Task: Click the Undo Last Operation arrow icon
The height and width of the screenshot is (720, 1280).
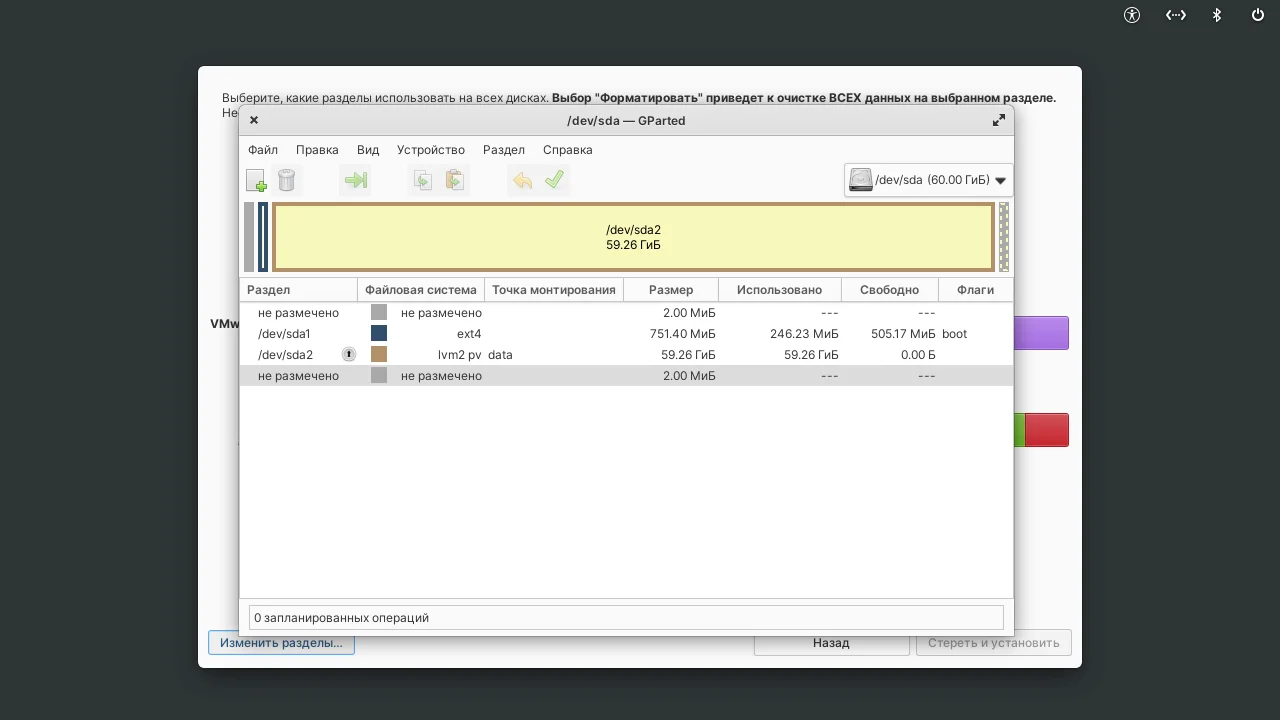Action: pyautogui.click(x=522, y=180)
